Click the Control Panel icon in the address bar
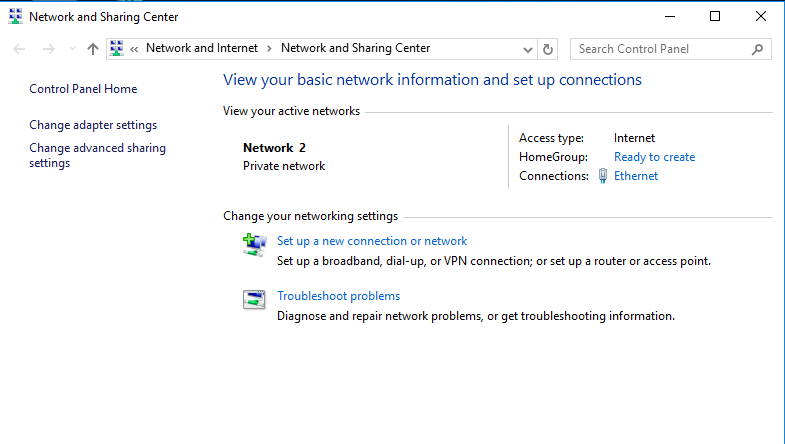This screenshot has height=444, width=785. 117,49
